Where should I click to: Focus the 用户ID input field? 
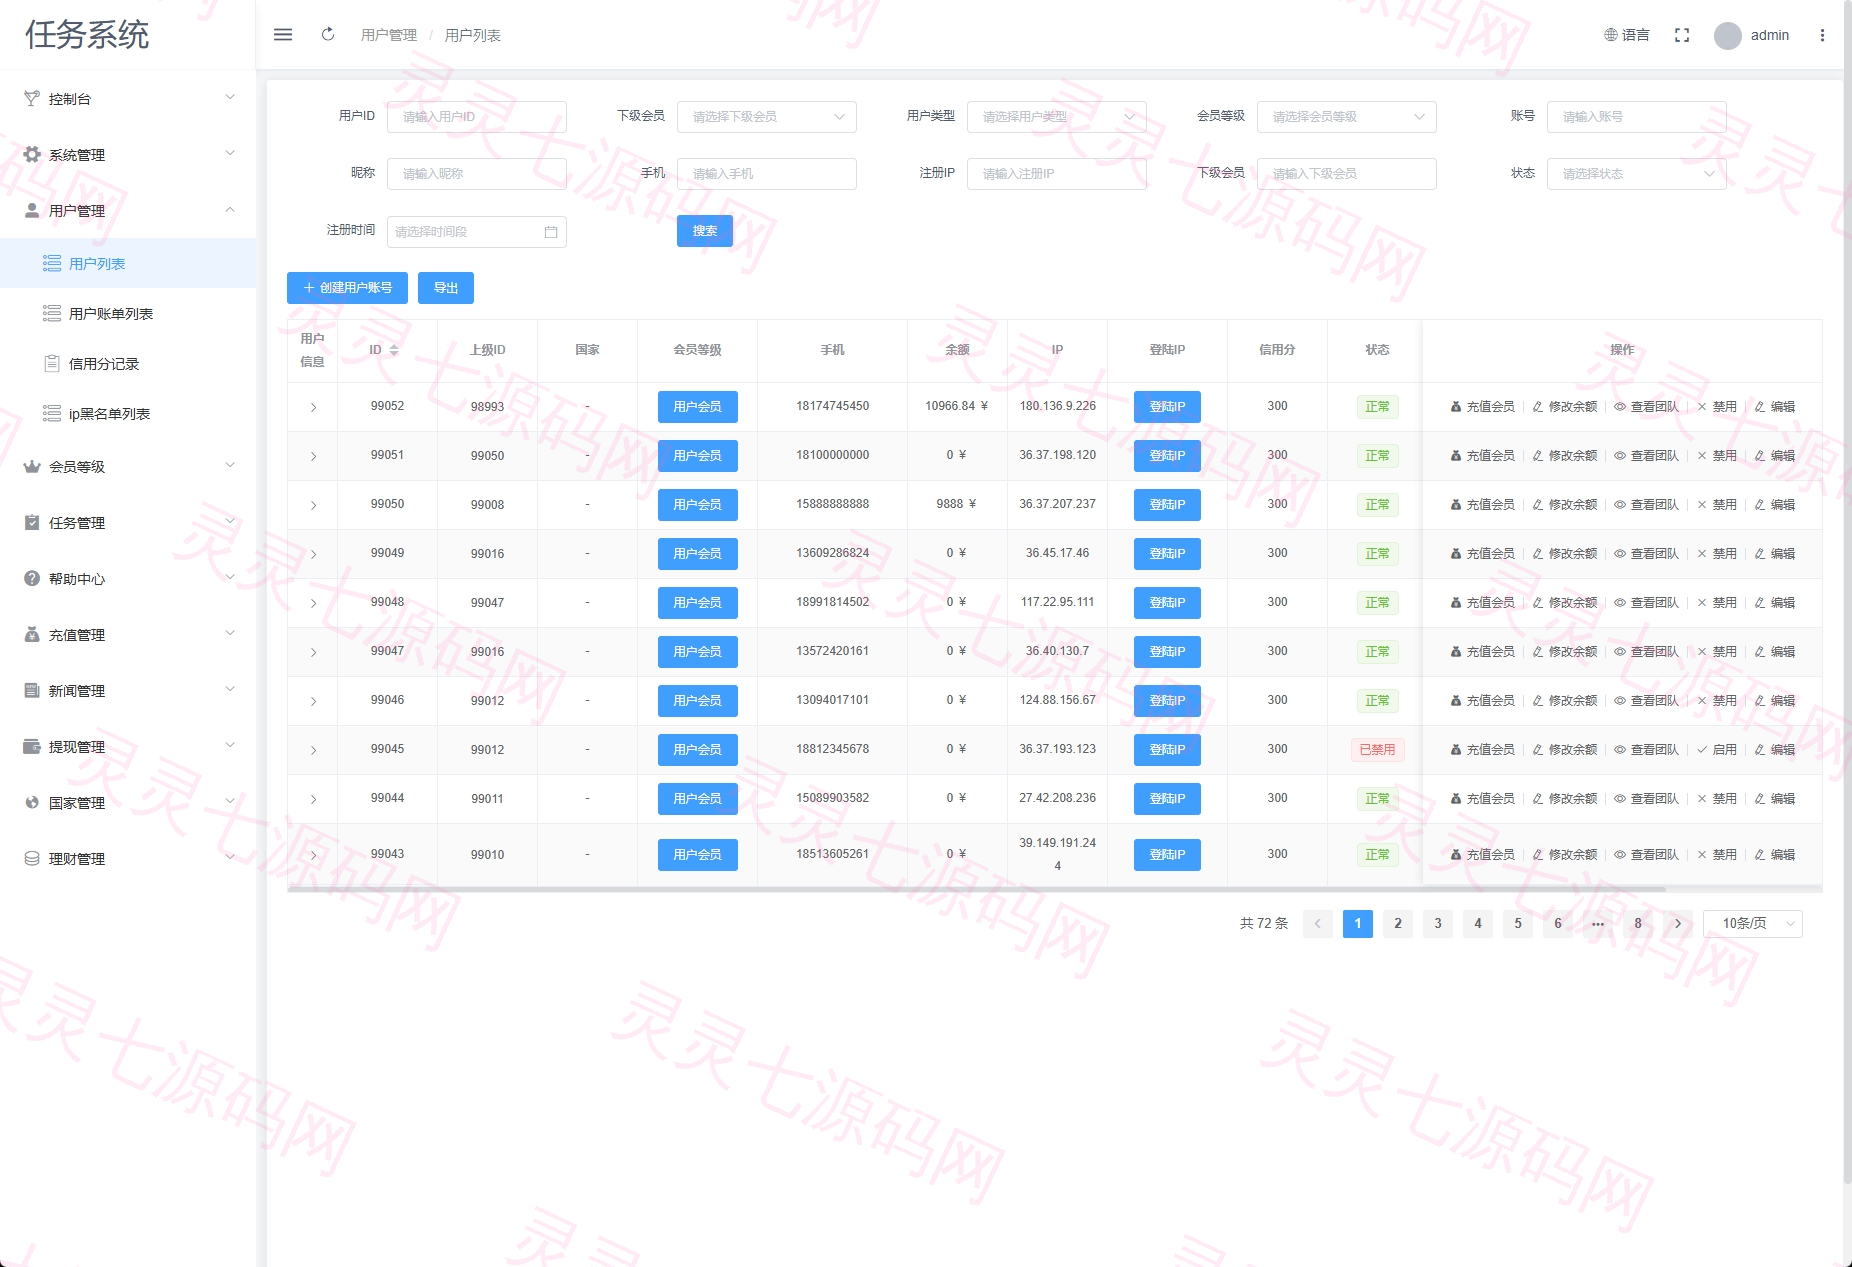477,117
